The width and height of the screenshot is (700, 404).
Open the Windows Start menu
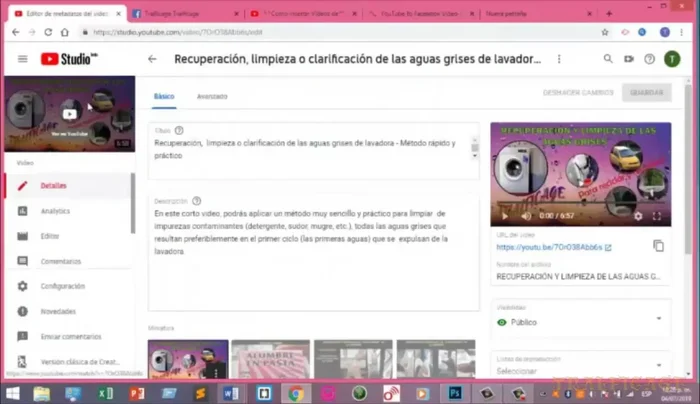12,393
